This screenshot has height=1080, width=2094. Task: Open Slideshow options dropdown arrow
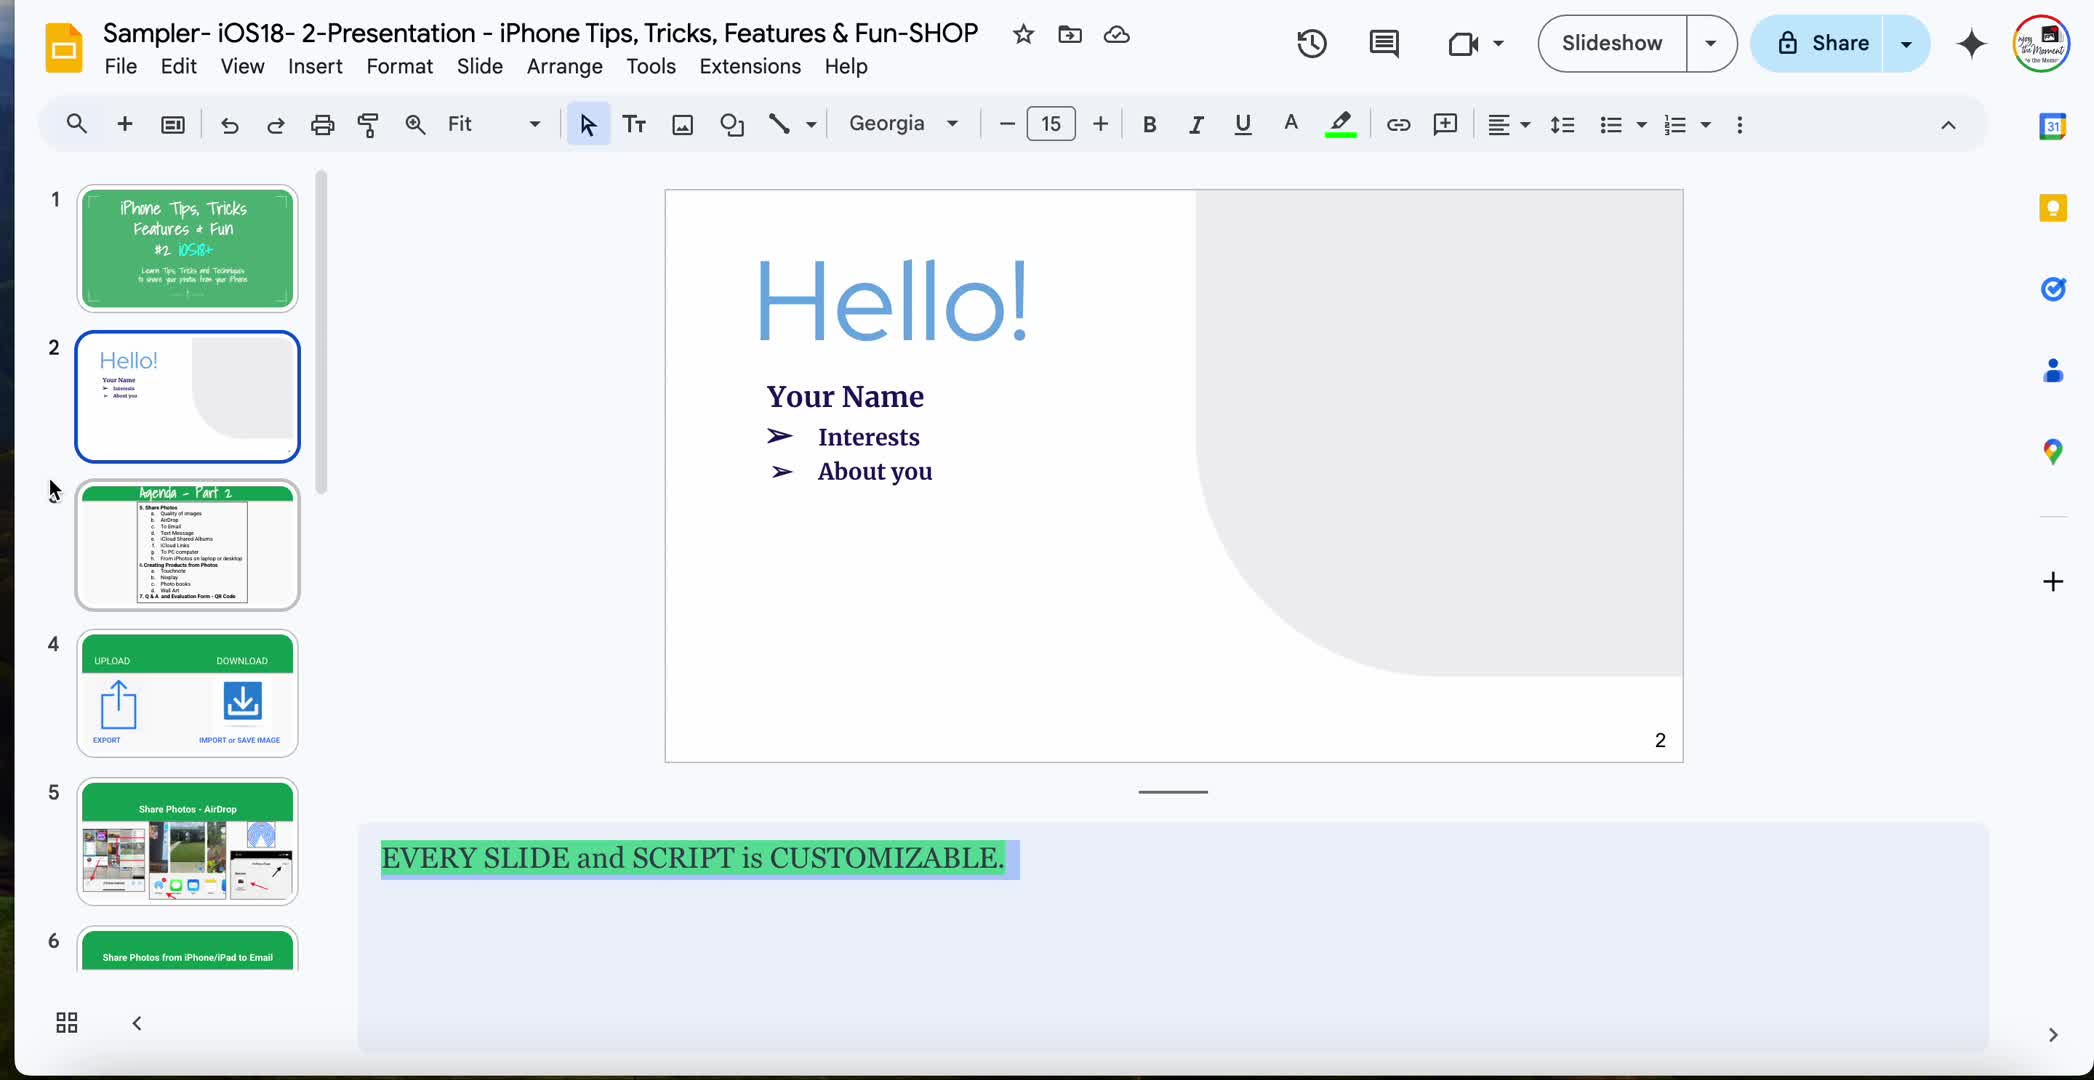(x=1711, y=43)
